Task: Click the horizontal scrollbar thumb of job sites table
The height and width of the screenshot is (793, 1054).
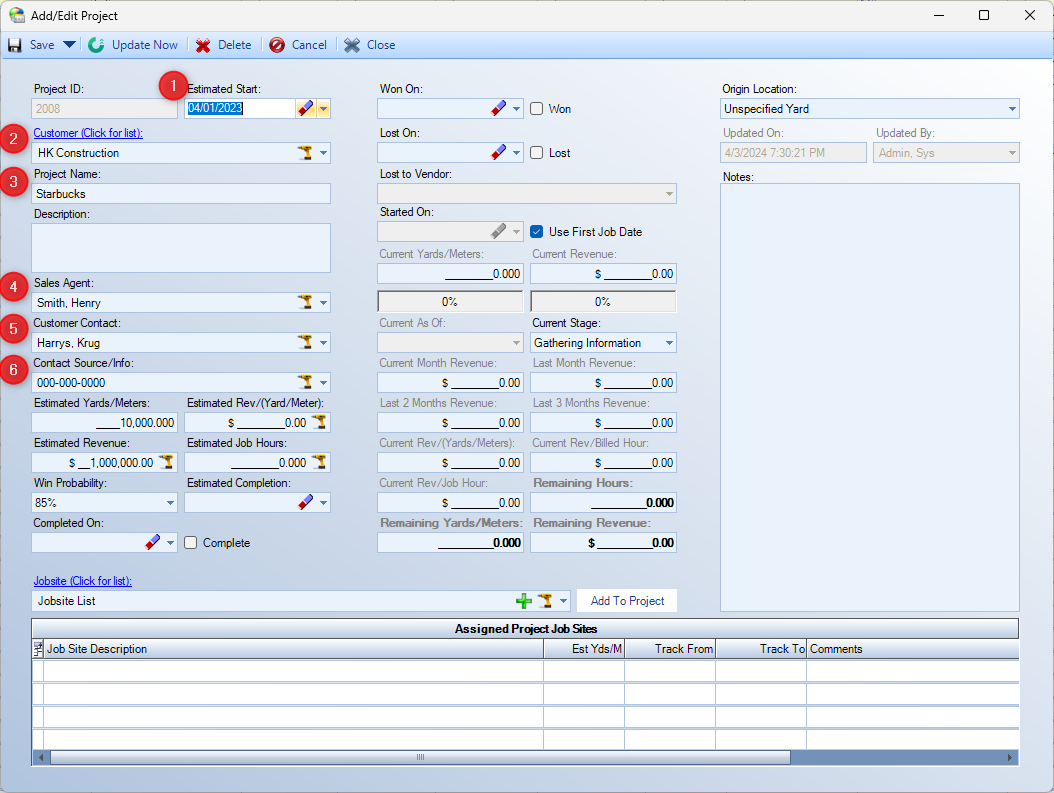Action: click(x=420, y=757)
